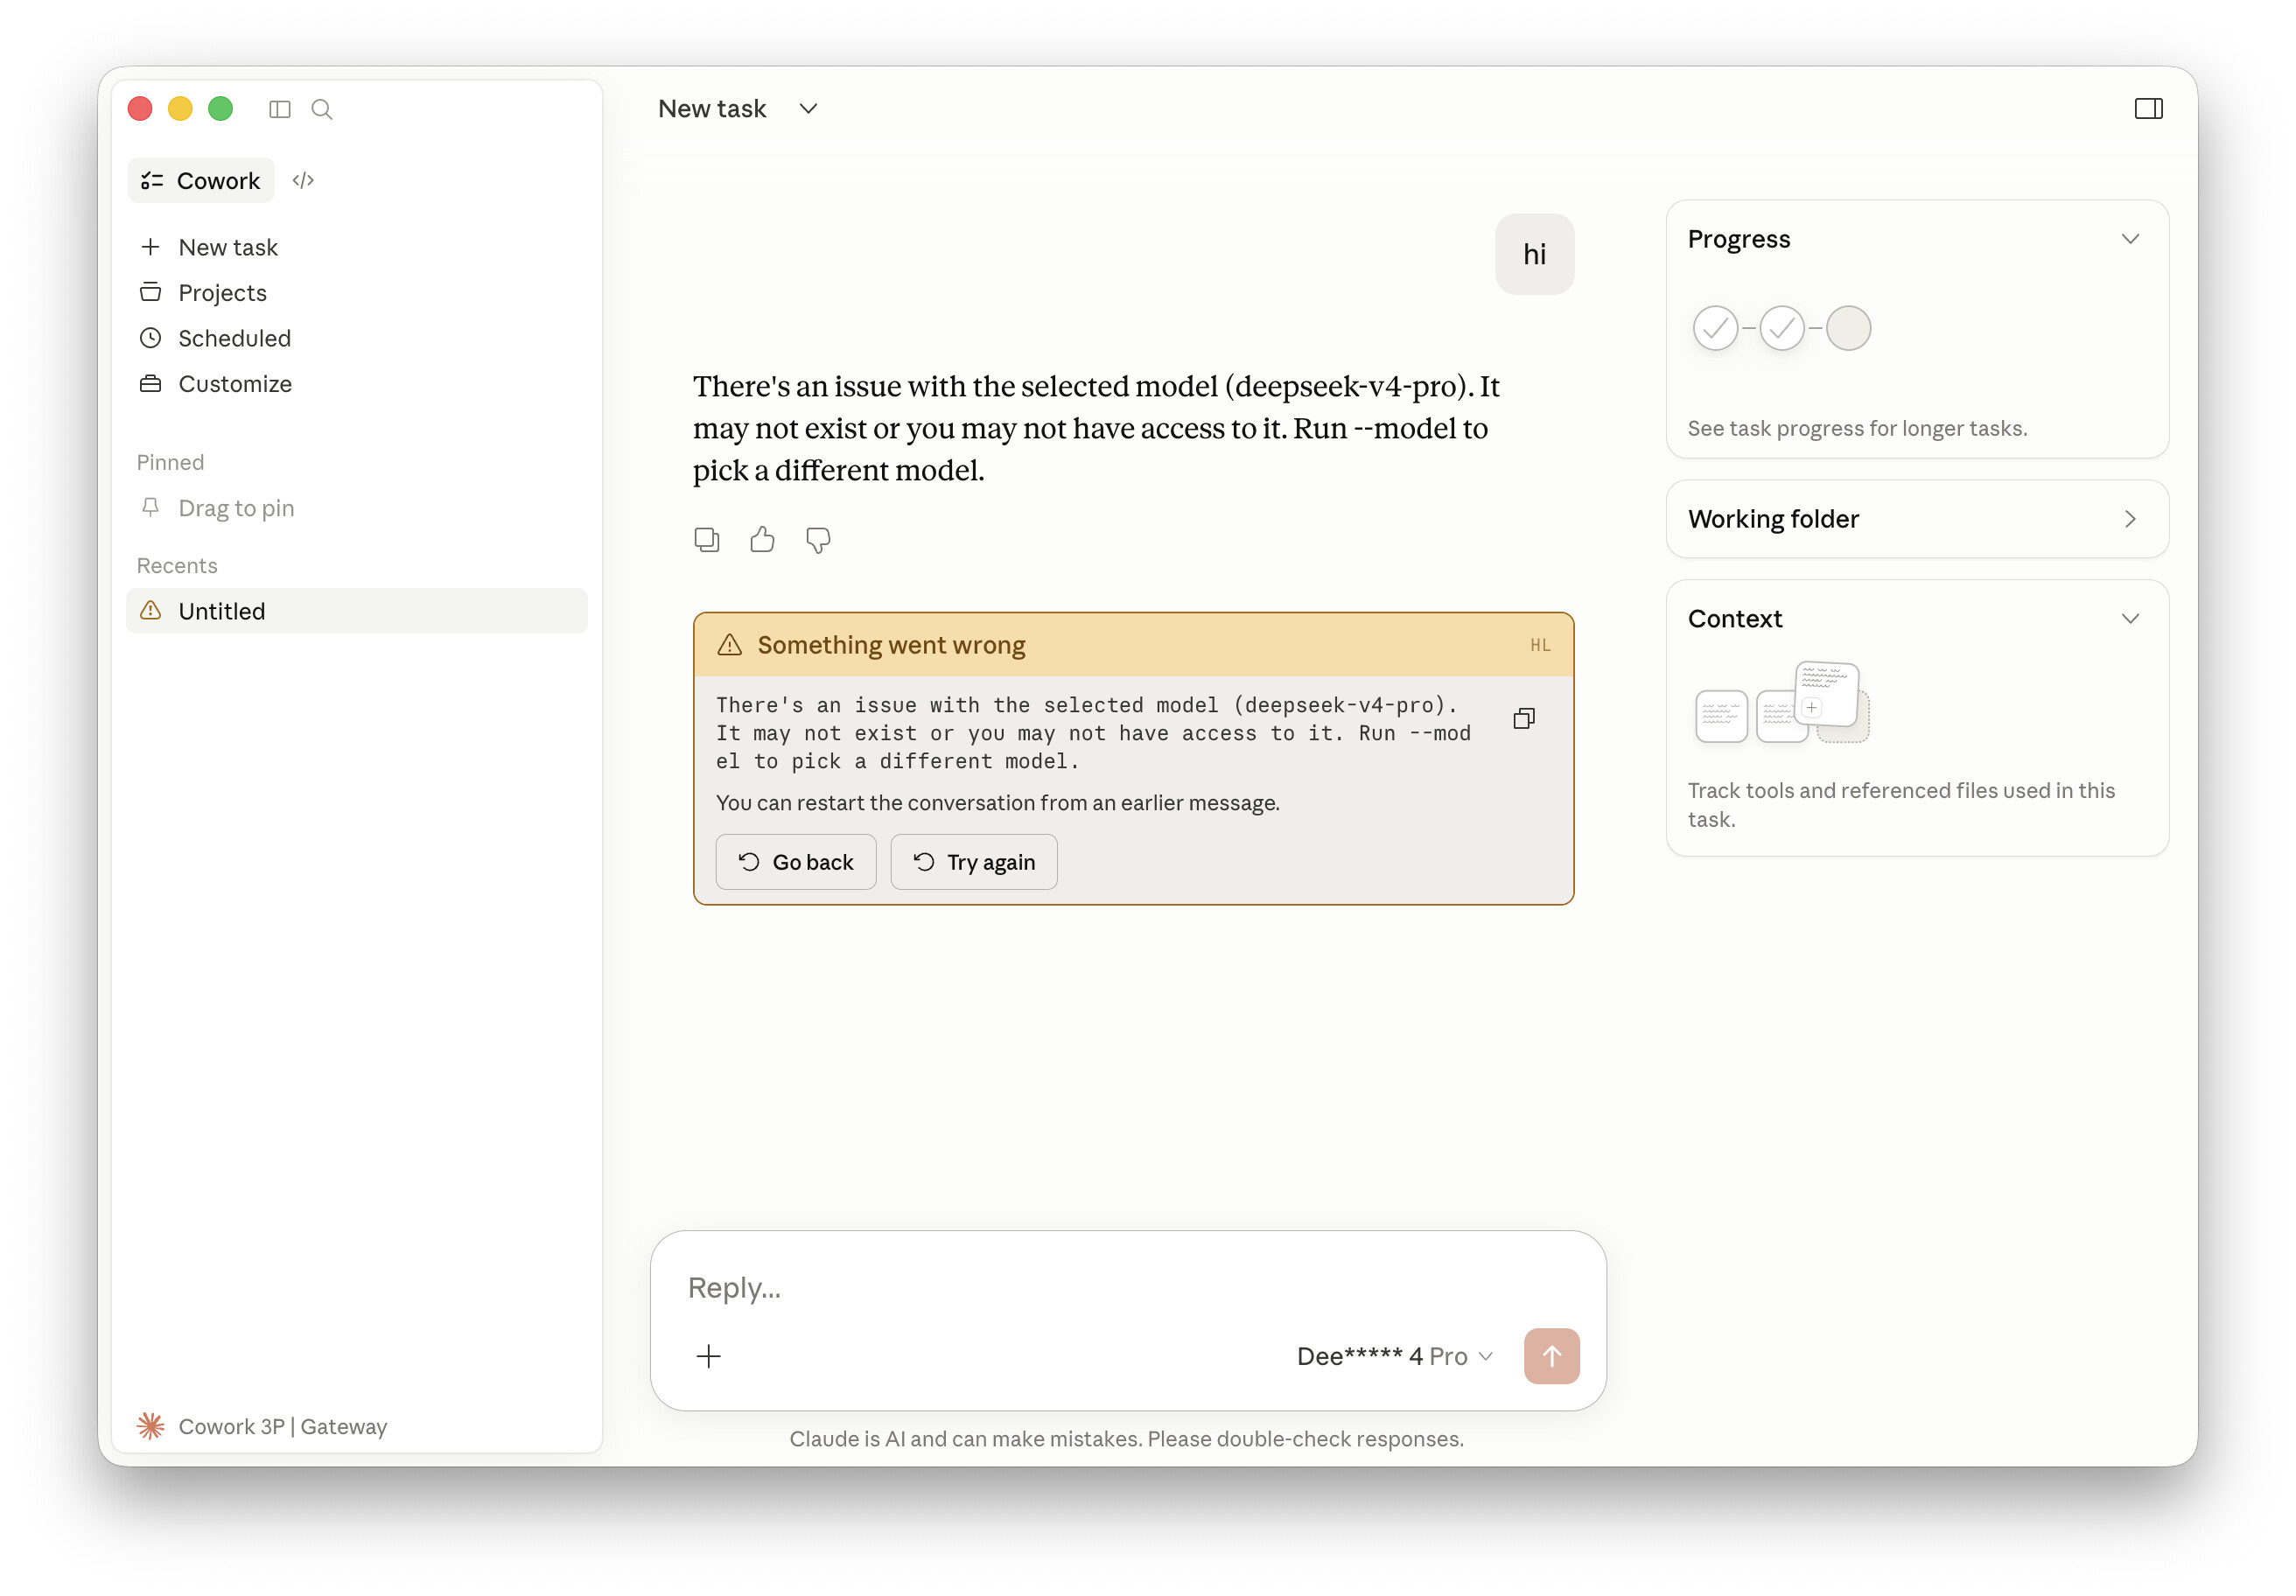Click the HL badge in error banner
2296x1596 pixels.
coord(1540,646)
